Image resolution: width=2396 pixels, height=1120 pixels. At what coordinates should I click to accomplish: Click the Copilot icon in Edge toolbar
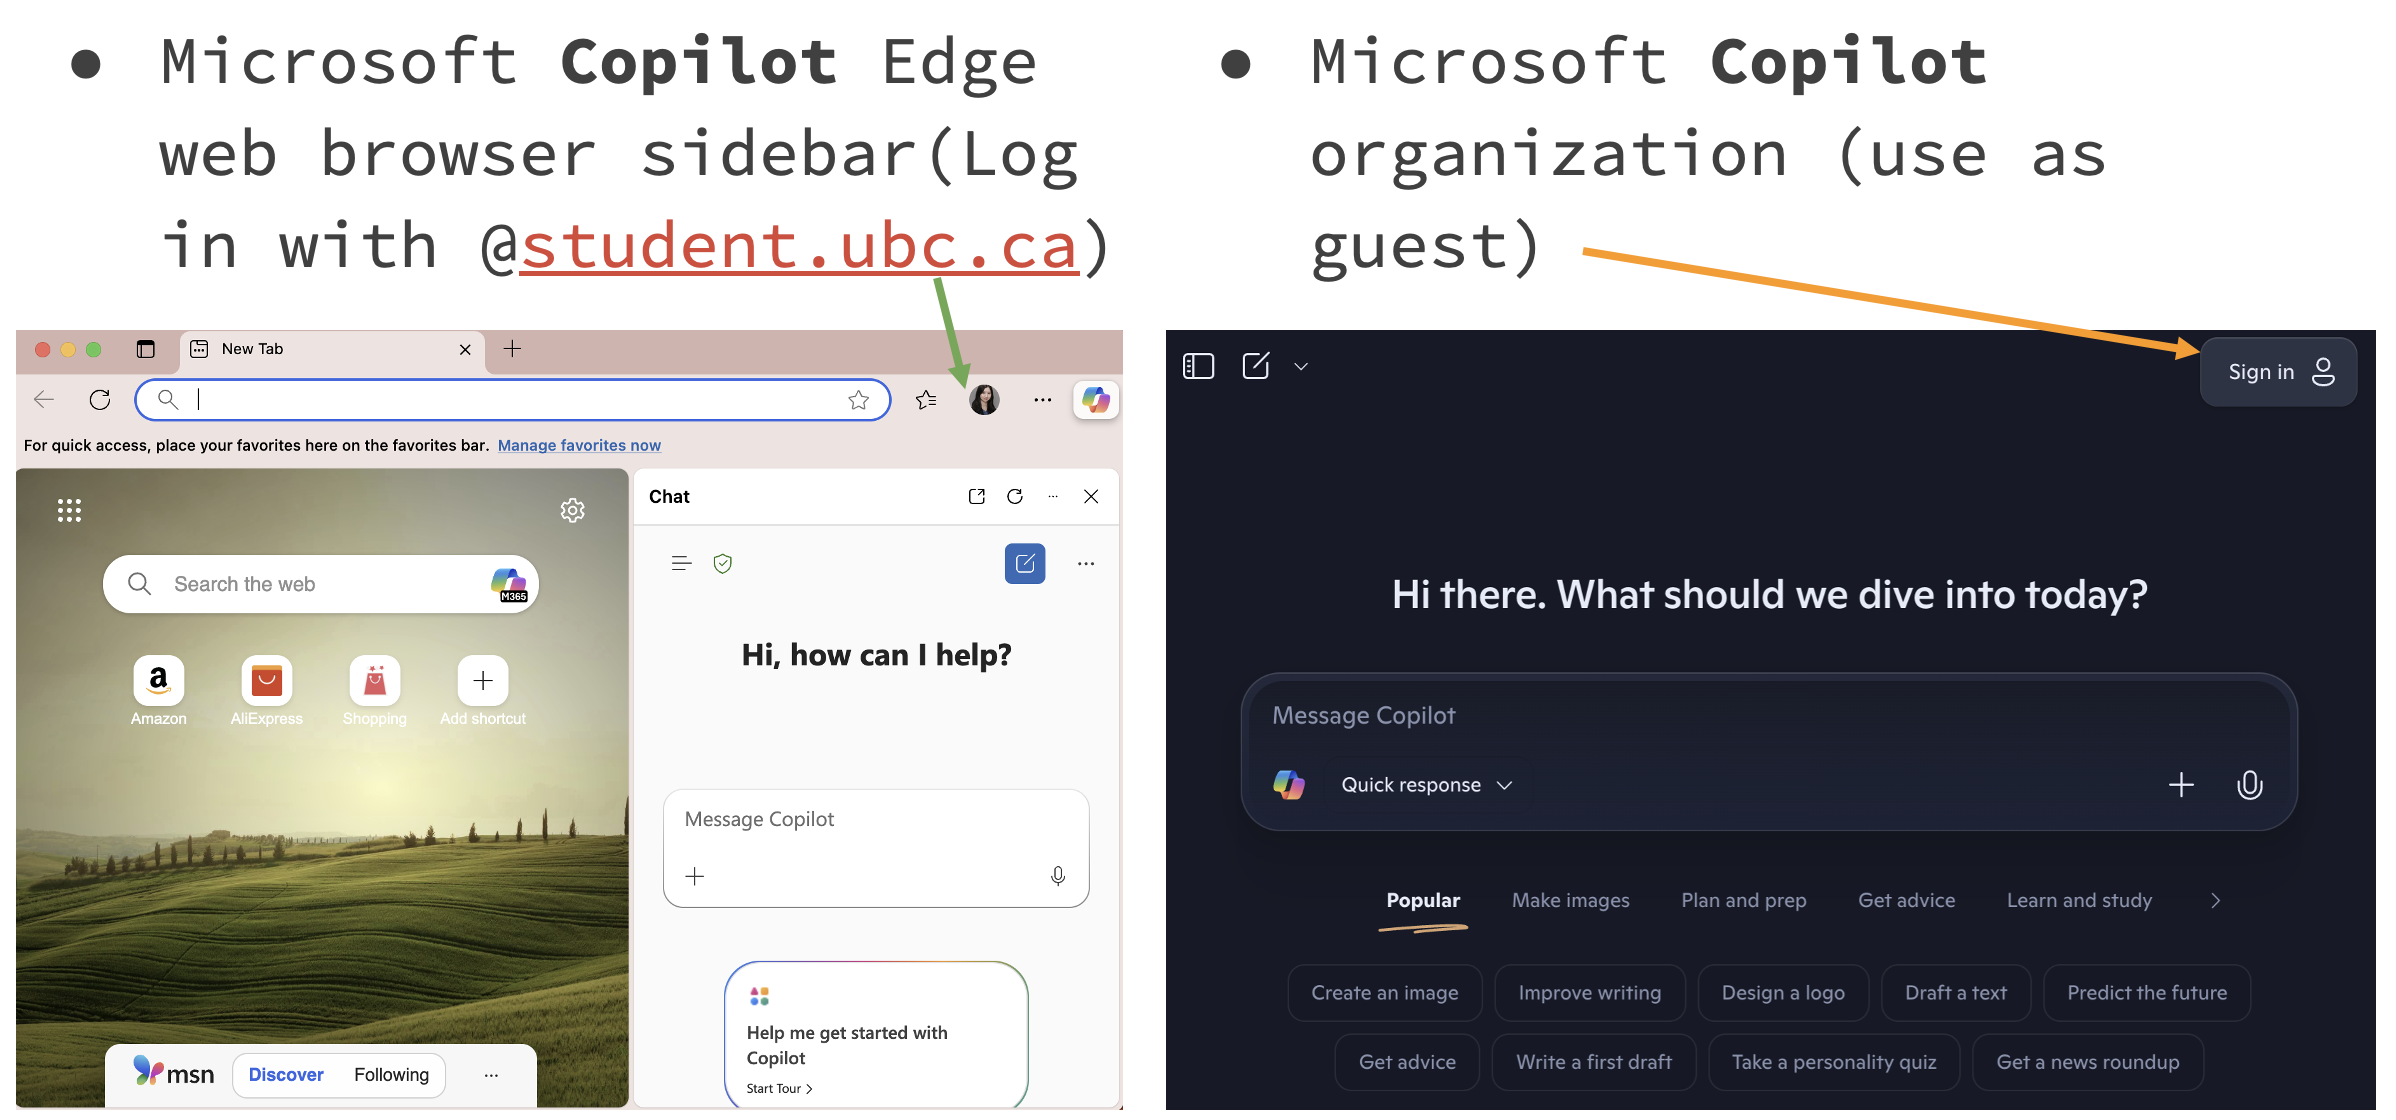pyautogui.click(x=1095, y=400)
